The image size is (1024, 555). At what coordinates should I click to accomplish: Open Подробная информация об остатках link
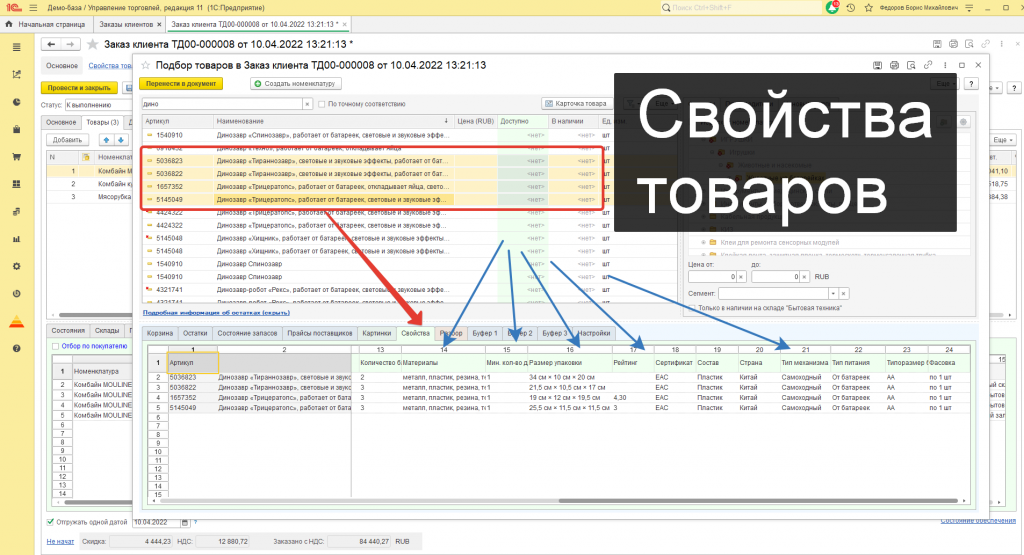coord(216,313)
